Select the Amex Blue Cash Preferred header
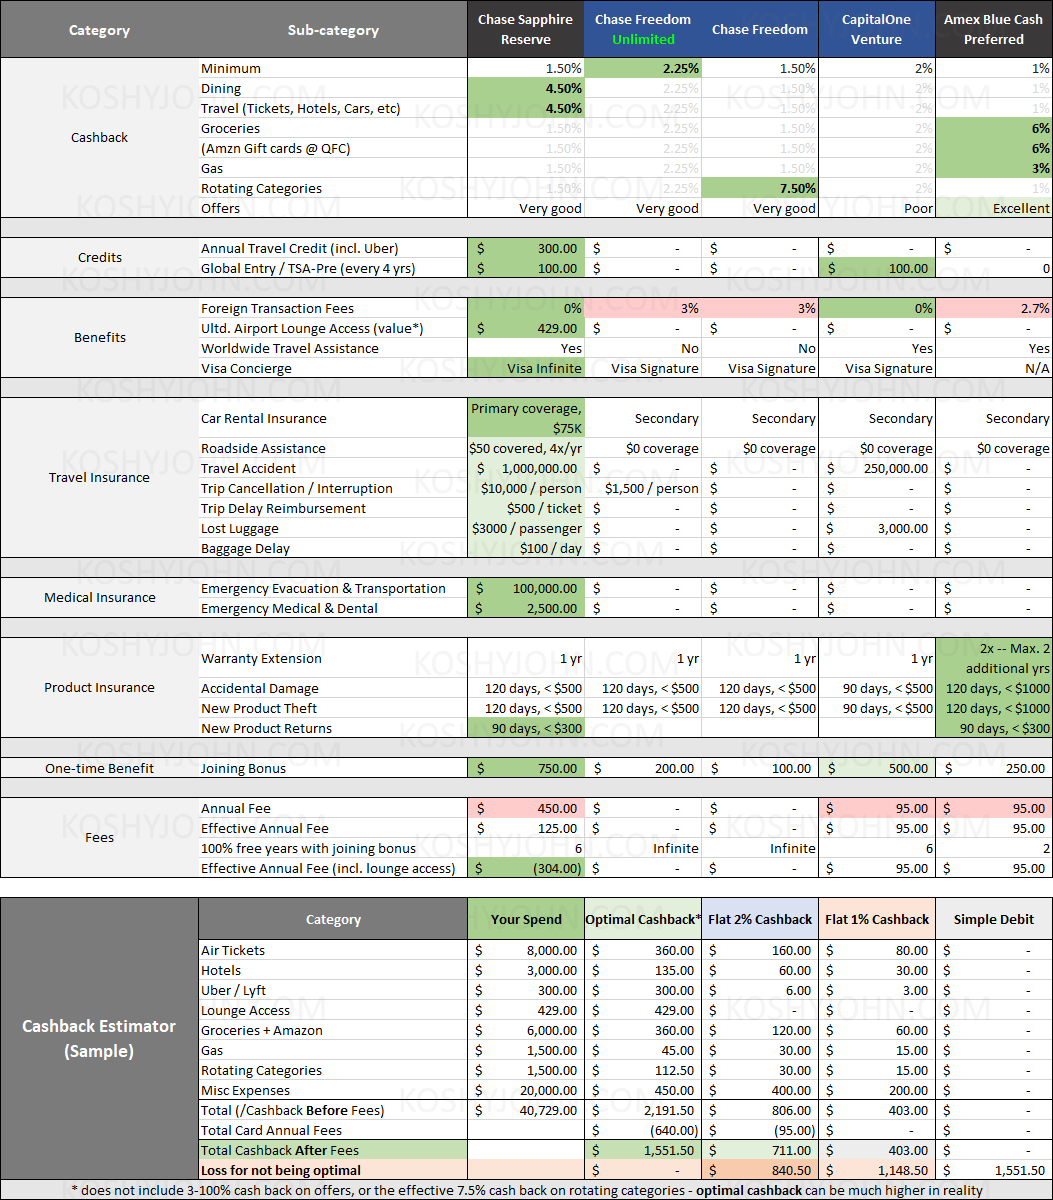The height and width of the screenshot is (1200, 1053). pyautogui.click(x=993, y=30)
